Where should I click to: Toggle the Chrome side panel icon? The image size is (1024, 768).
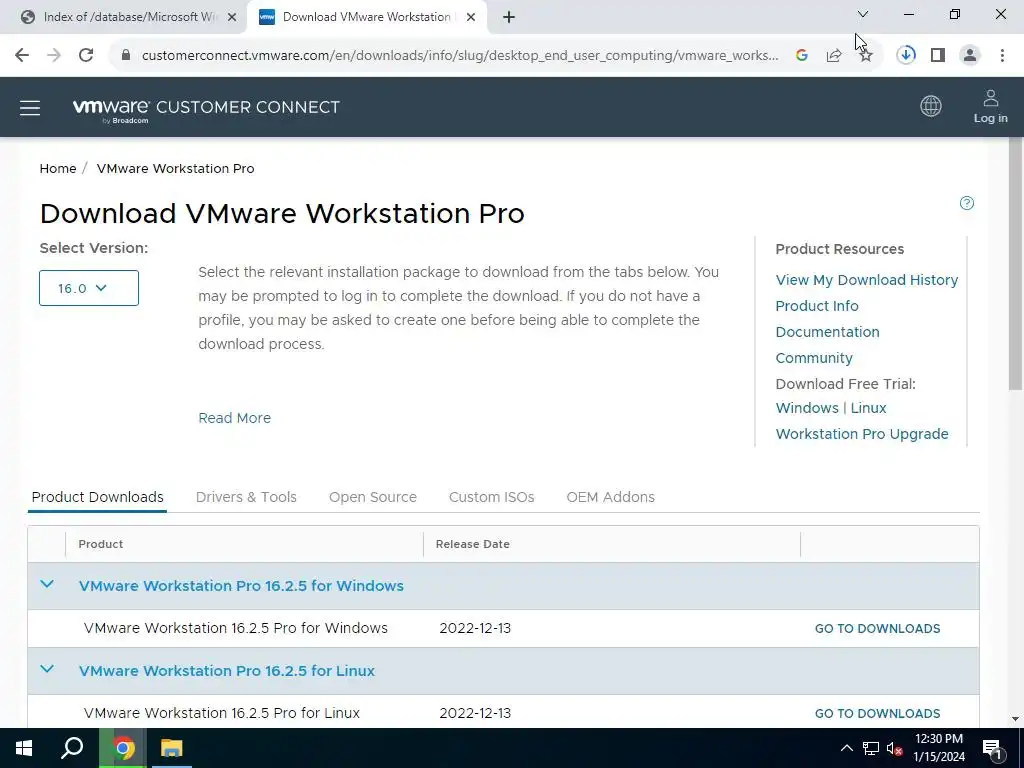(x=938, y=56)
